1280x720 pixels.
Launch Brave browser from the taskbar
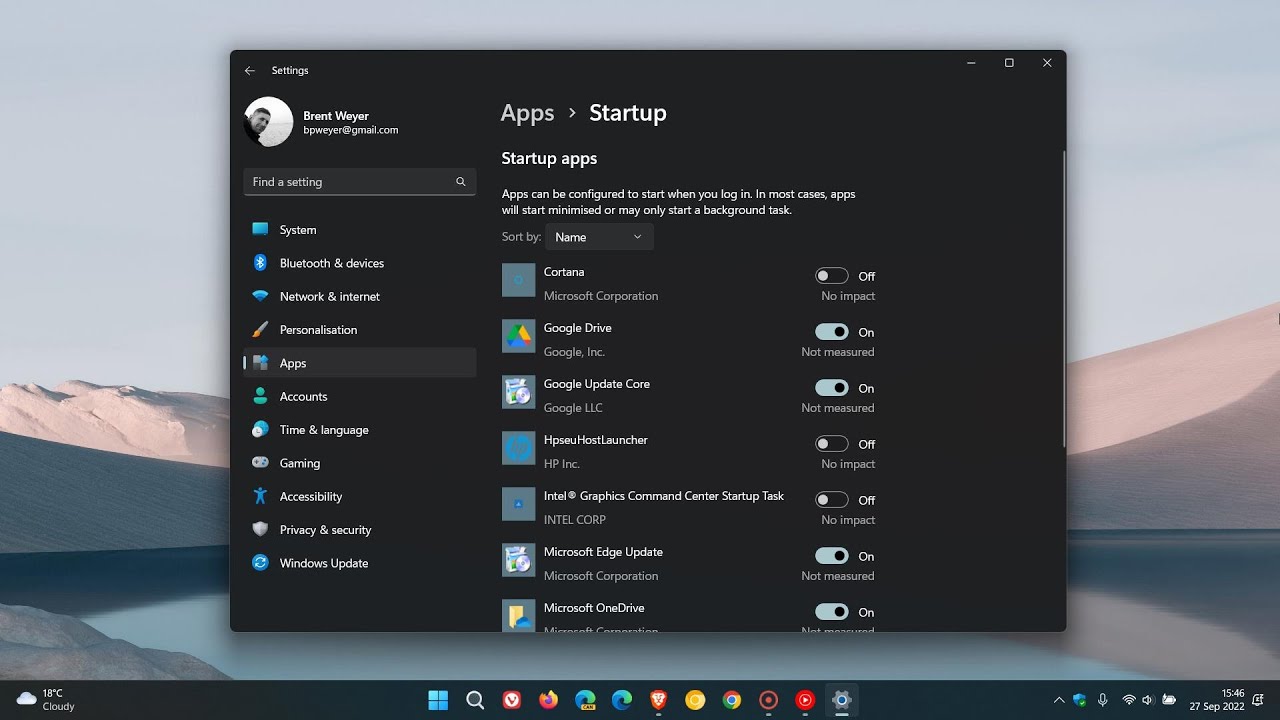(x=658, y=700)
